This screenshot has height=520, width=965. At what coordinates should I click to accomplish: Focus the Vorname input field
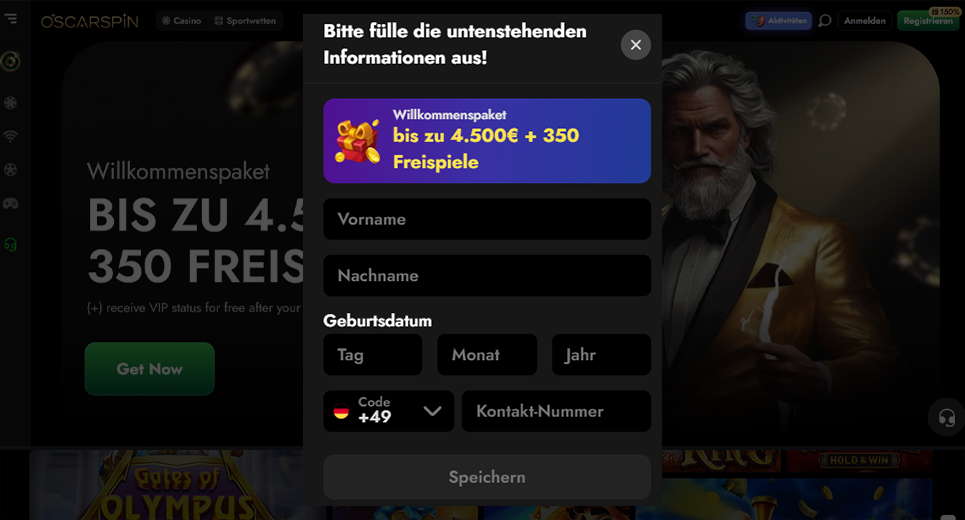(487, 219)
